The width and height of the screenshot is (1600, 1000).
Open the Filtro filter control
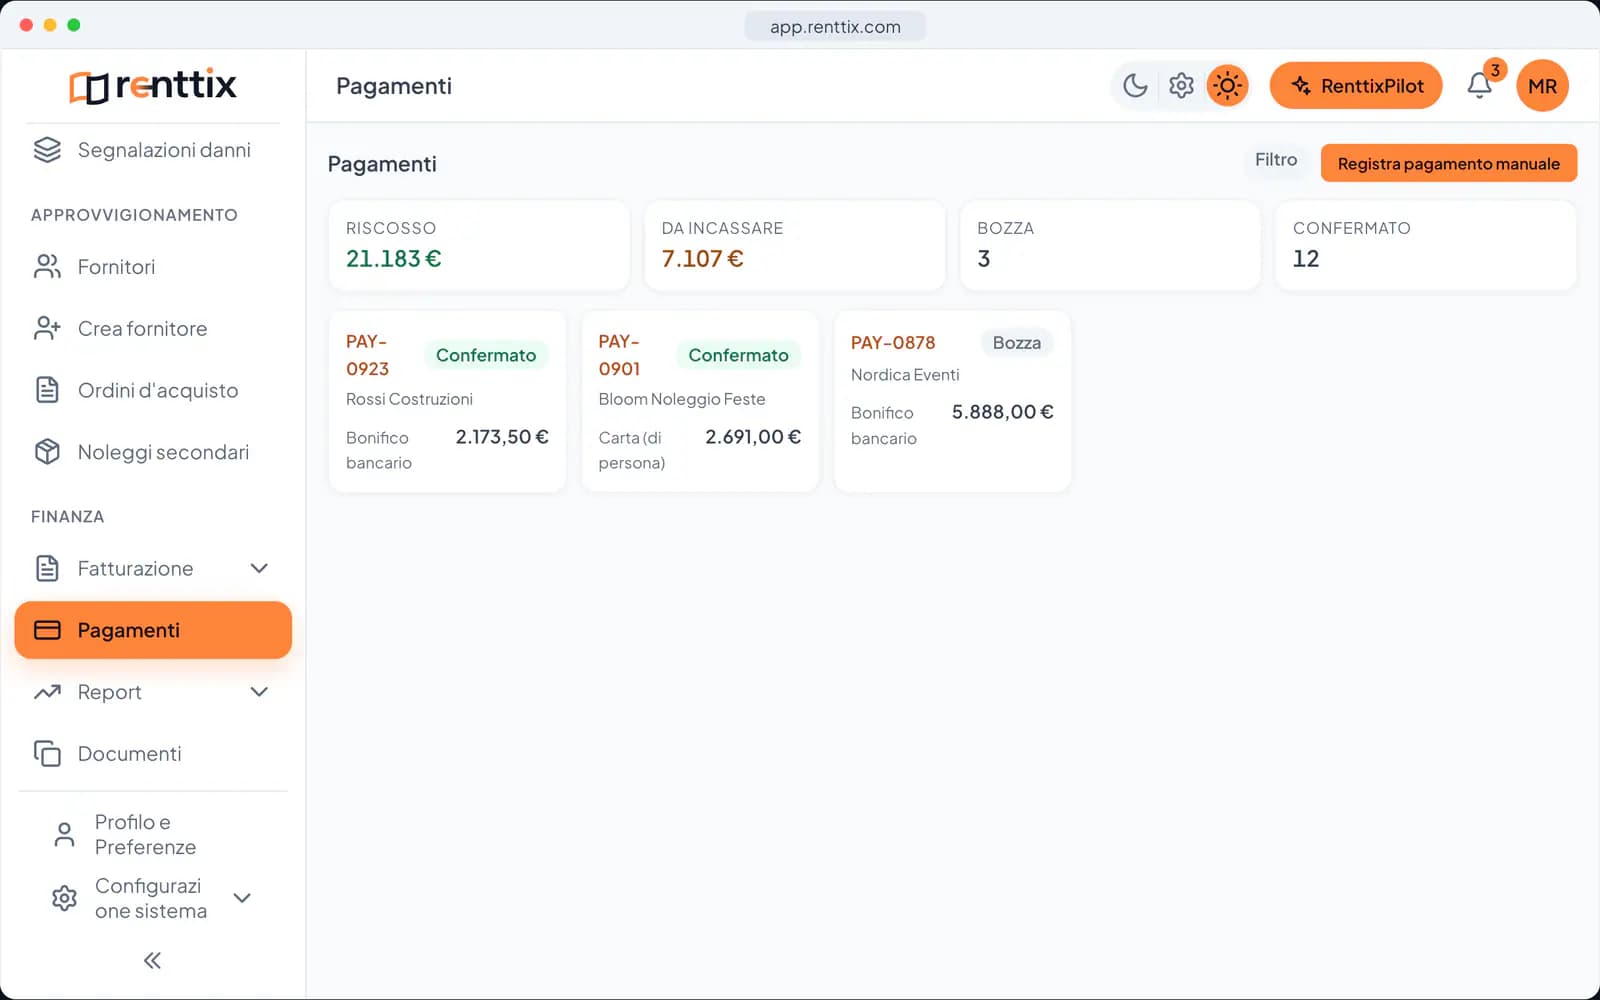pos(1276,160)
